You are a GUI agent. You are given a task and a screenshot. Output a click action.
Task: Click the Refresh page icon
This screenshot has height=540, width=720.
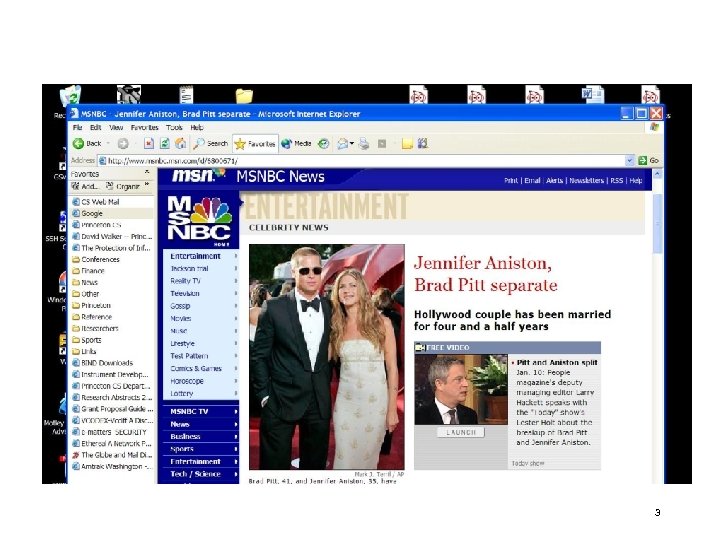point(164,144)
